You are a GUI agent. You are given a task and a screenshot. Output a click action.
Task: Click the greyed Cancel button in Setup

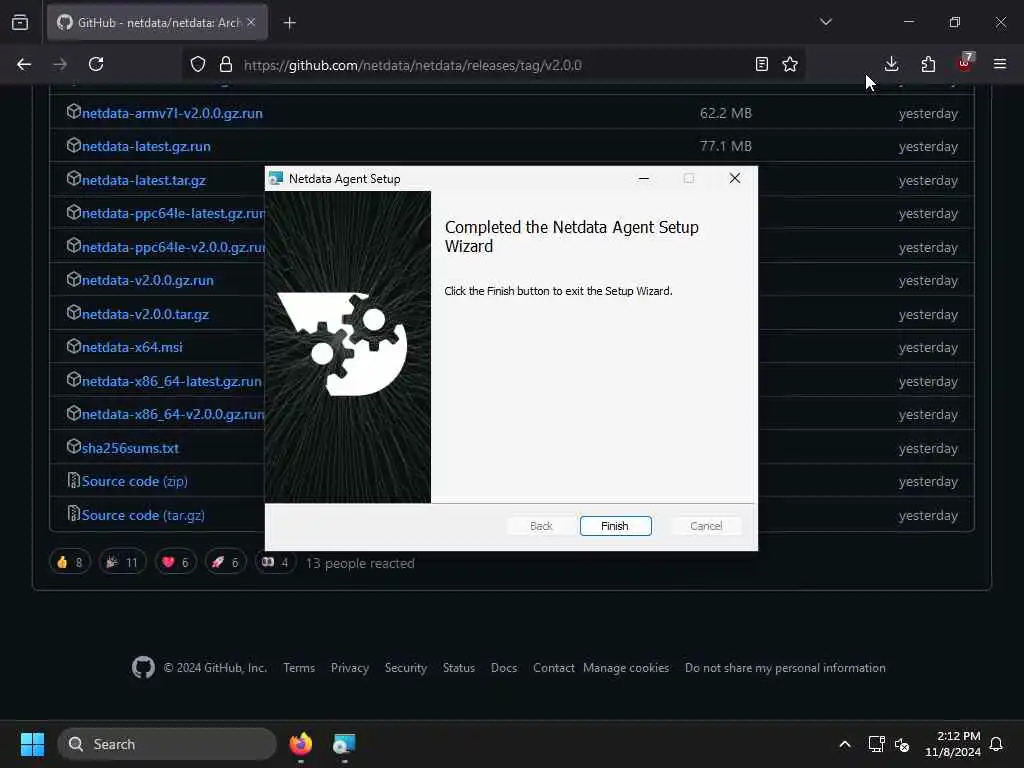click(x=706, y=526)
